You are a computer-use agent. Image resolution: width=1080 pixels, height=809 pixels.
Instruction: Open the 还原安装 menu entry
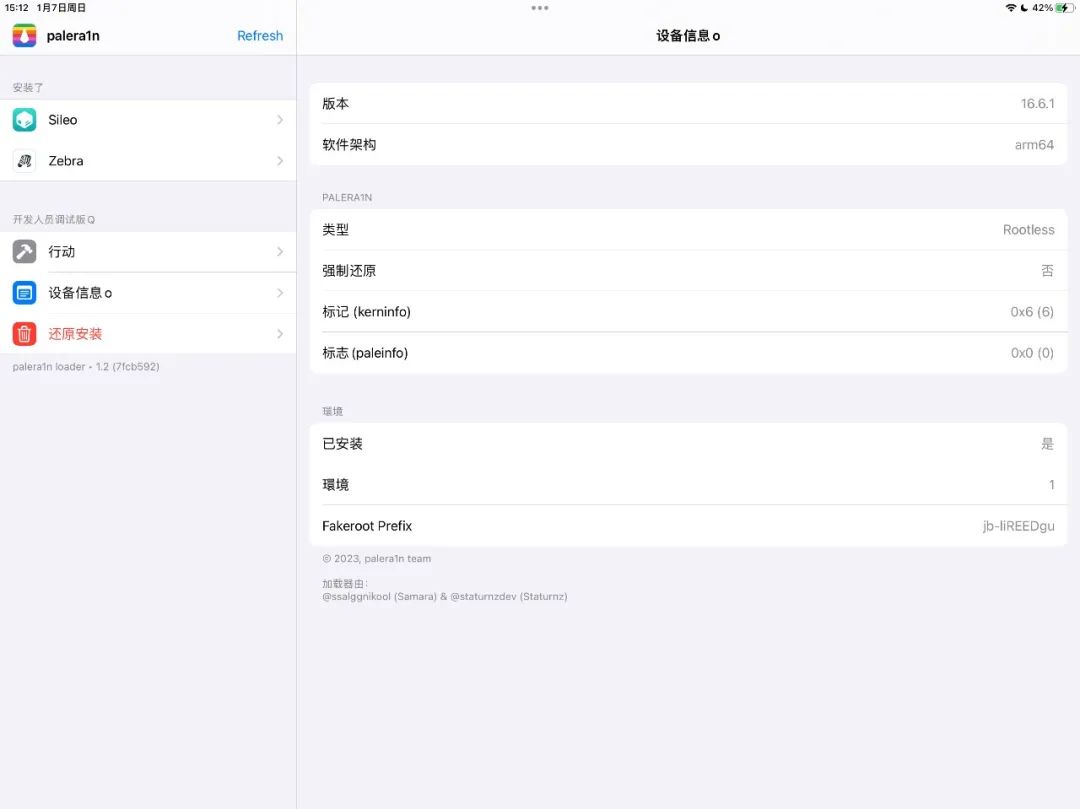[x=148, y=334]
